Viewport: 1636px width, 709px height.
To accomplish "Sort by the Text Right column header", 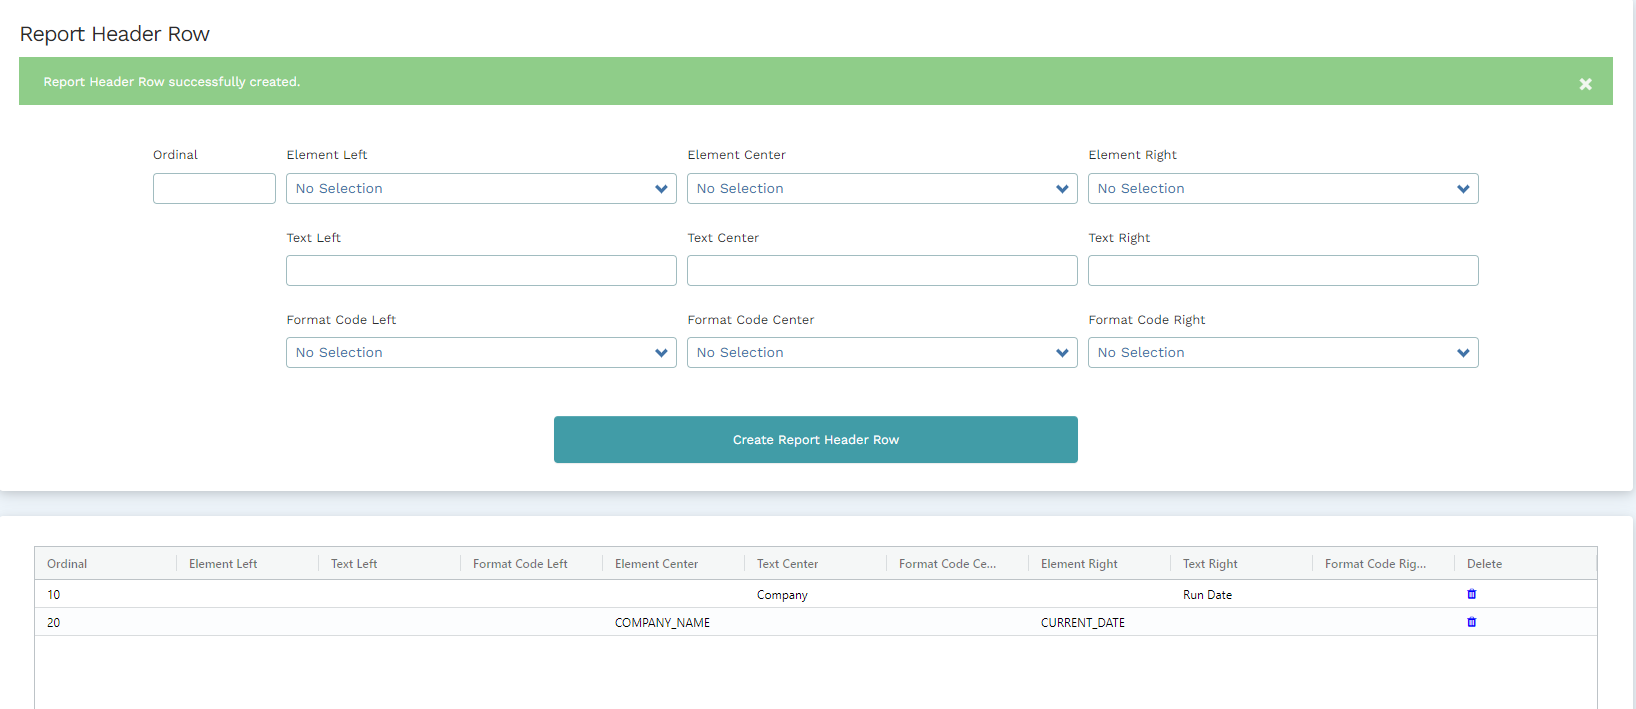I will tap(1210, 564).
